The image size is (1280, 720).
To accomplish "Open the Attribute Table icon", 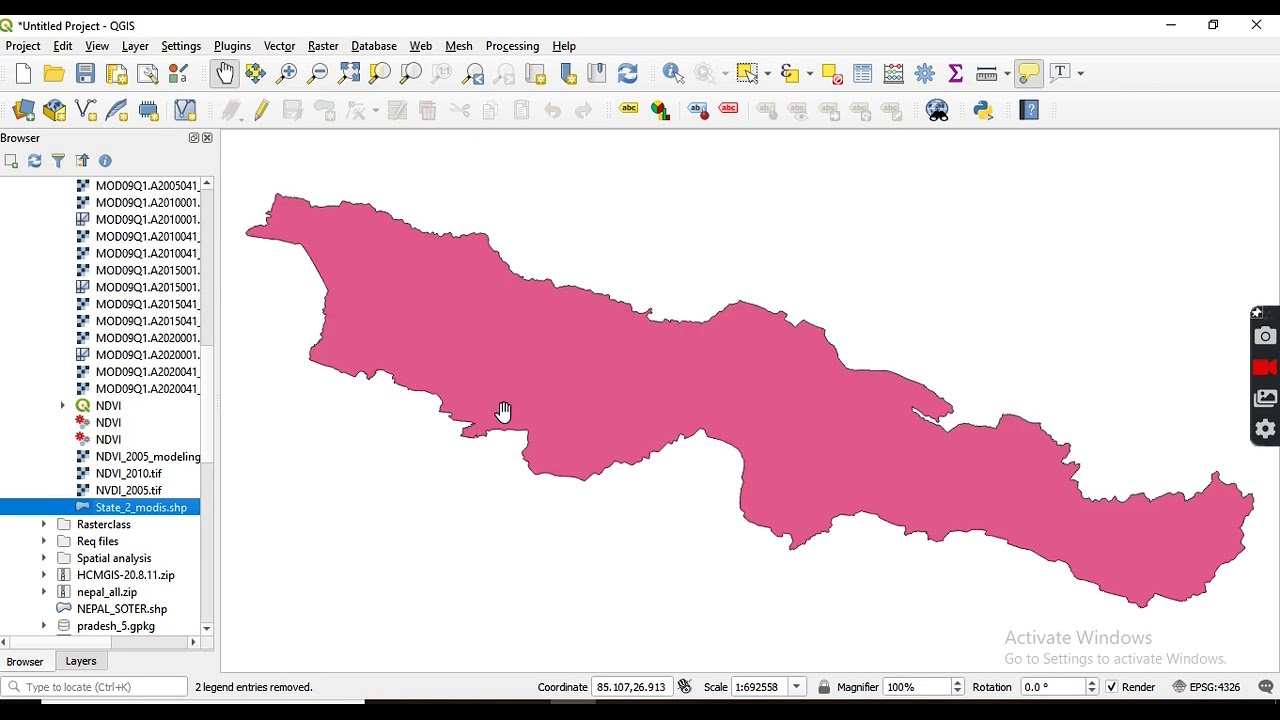I will pyautogui.click(x=863, y=73).
